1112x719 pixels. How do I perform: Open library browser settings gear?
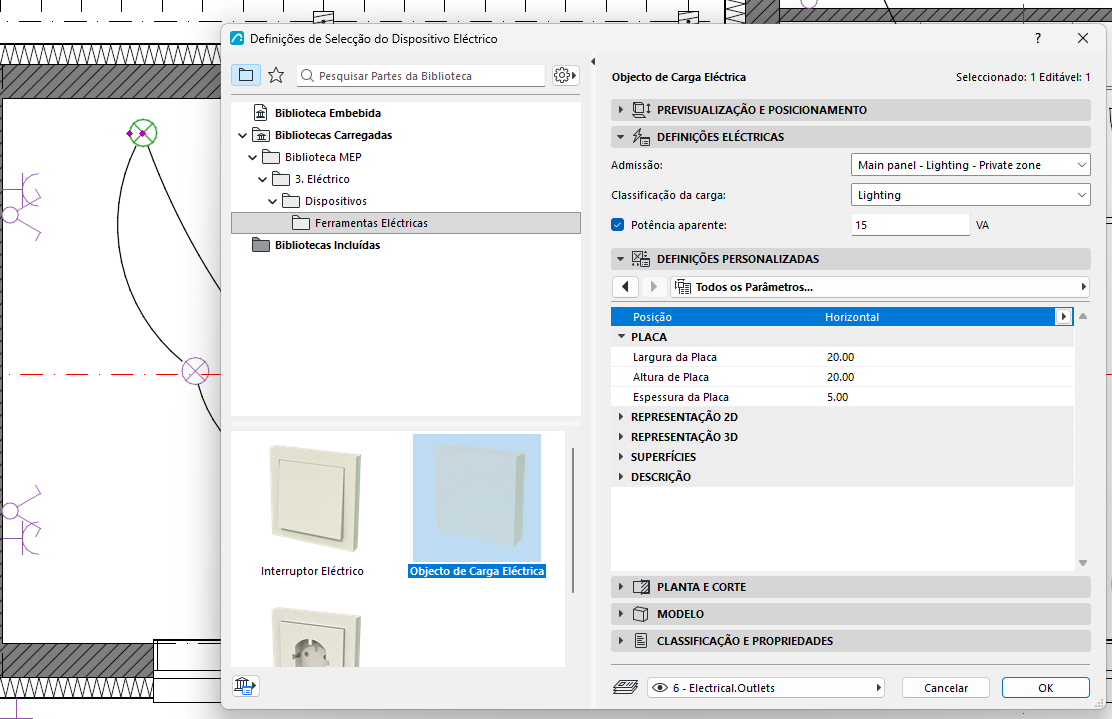pos(565,75)
